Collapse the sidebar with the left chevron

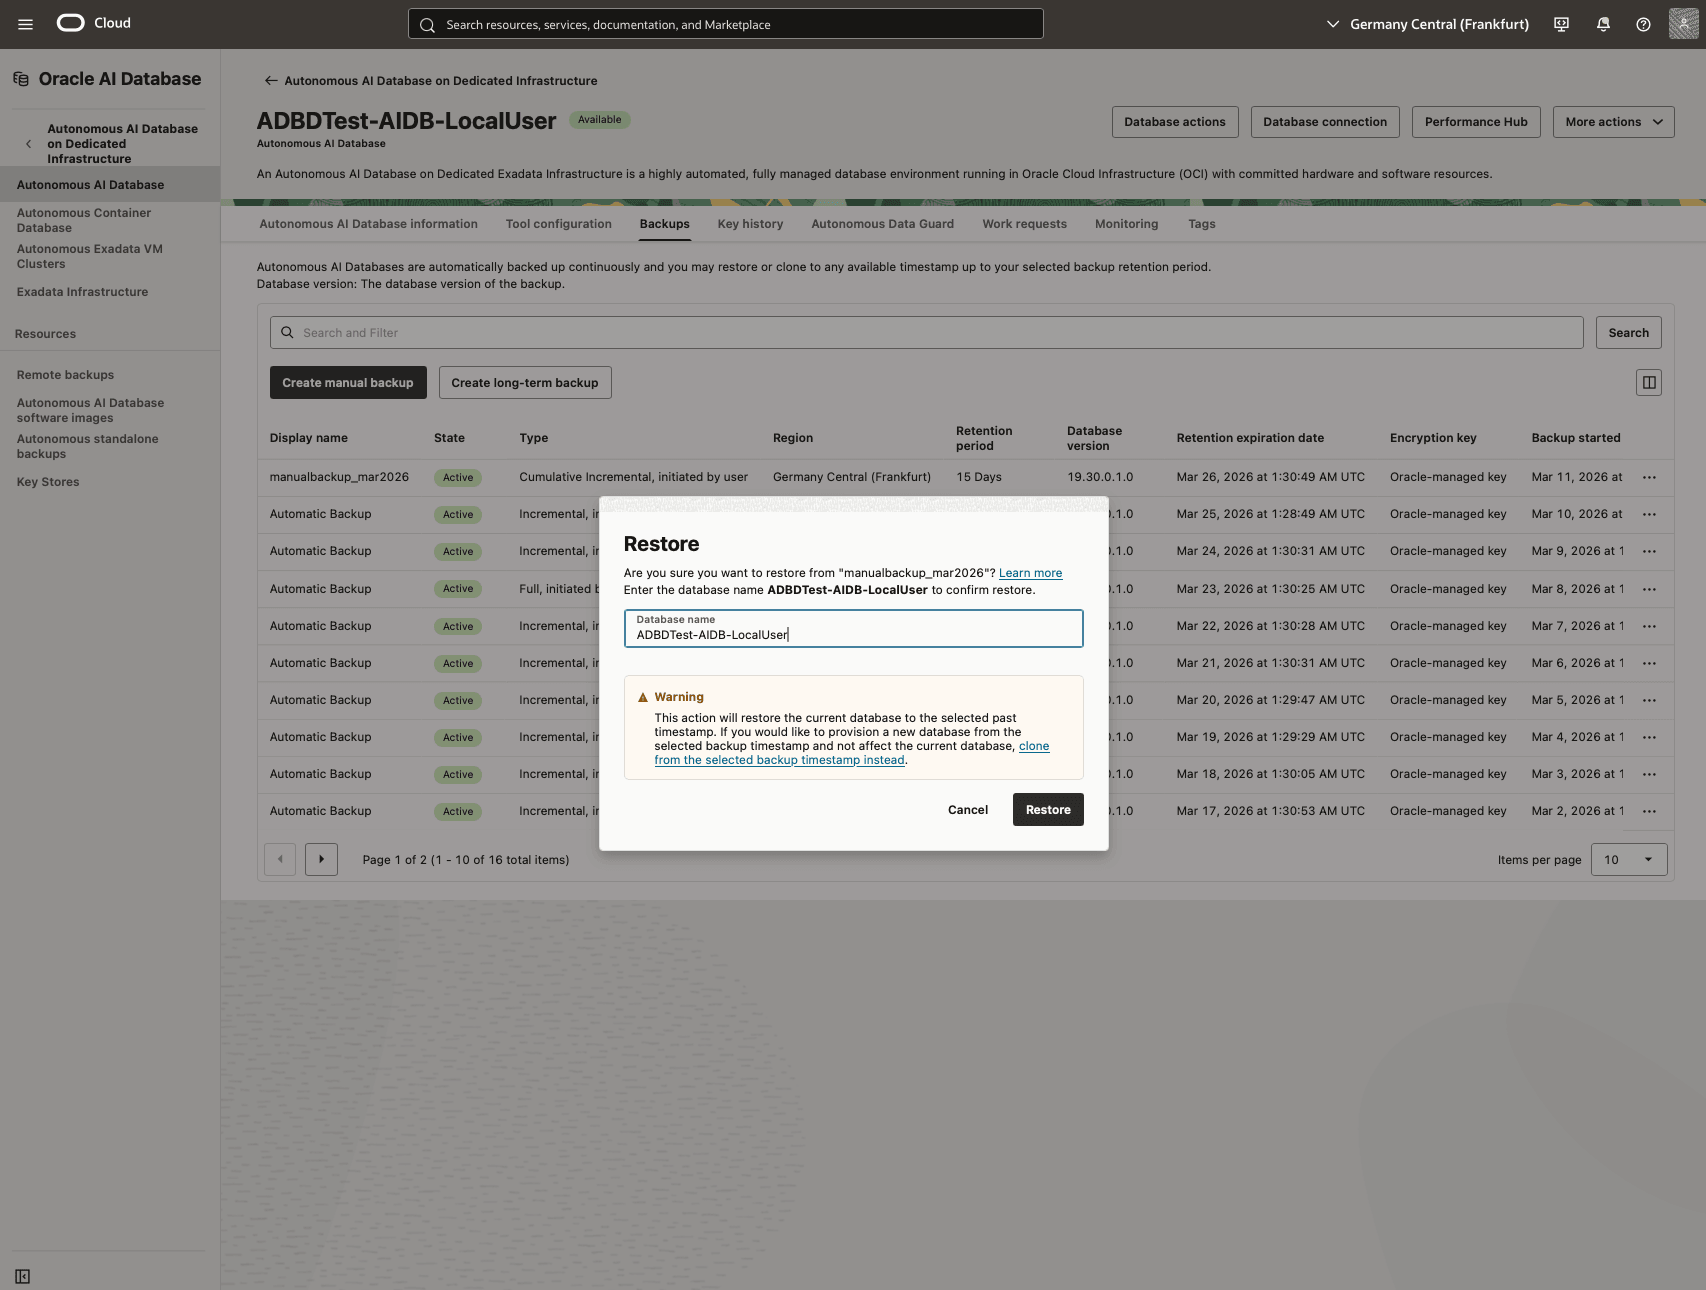[x=28, y=144]
